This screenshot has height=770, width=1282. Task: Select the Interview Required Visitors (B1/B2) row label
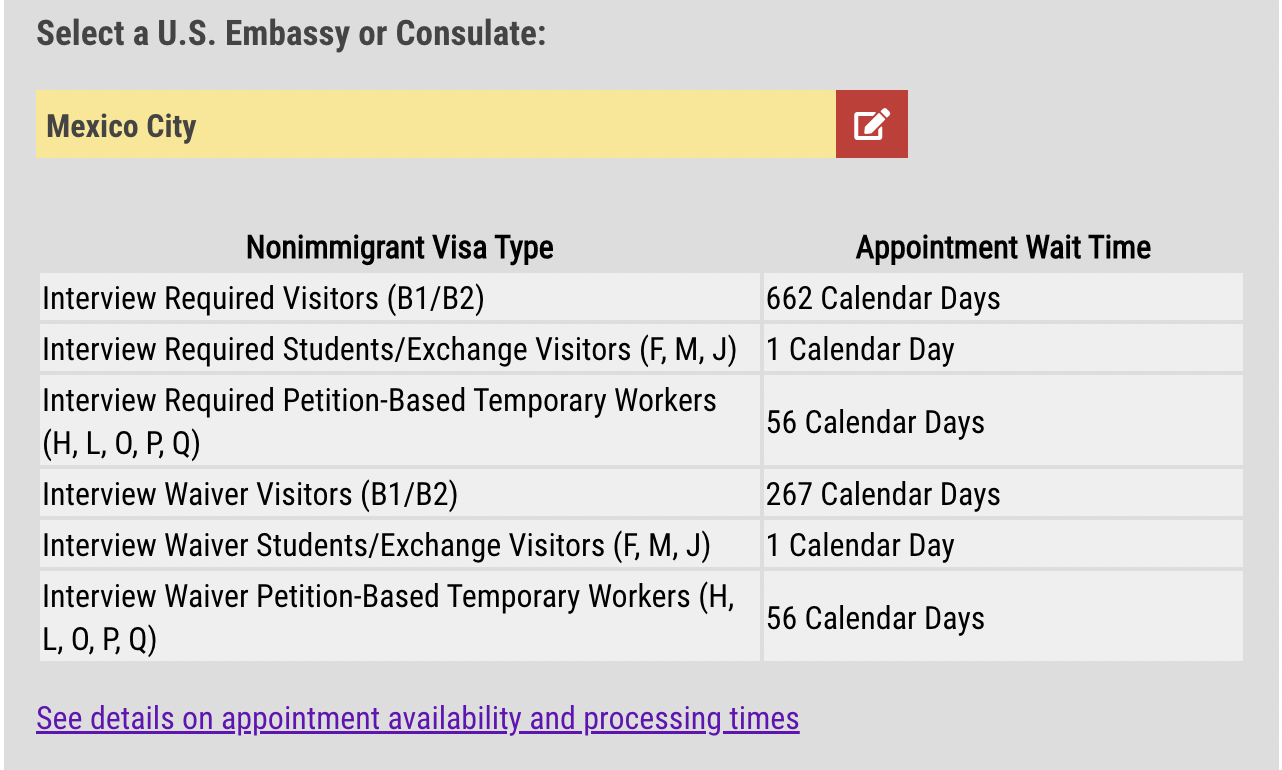[x=263, y=298]
